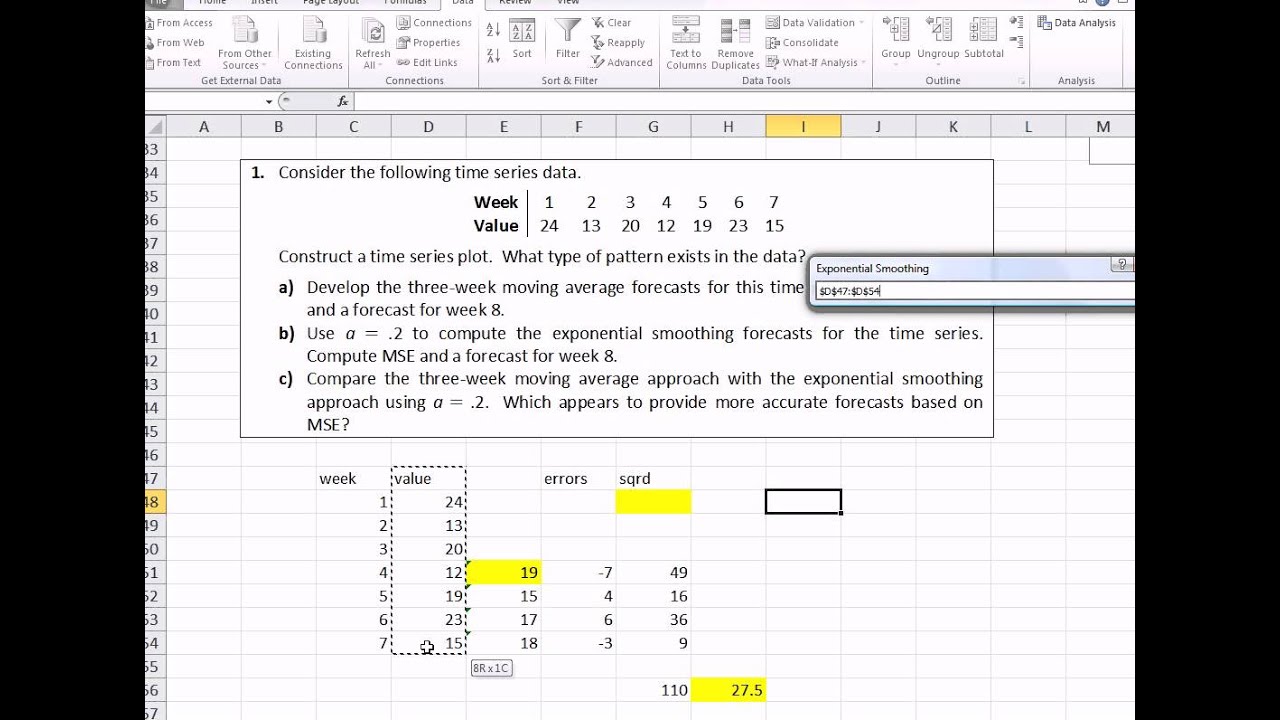
Task: Open the Name Box dropdown
Action: 269,101
